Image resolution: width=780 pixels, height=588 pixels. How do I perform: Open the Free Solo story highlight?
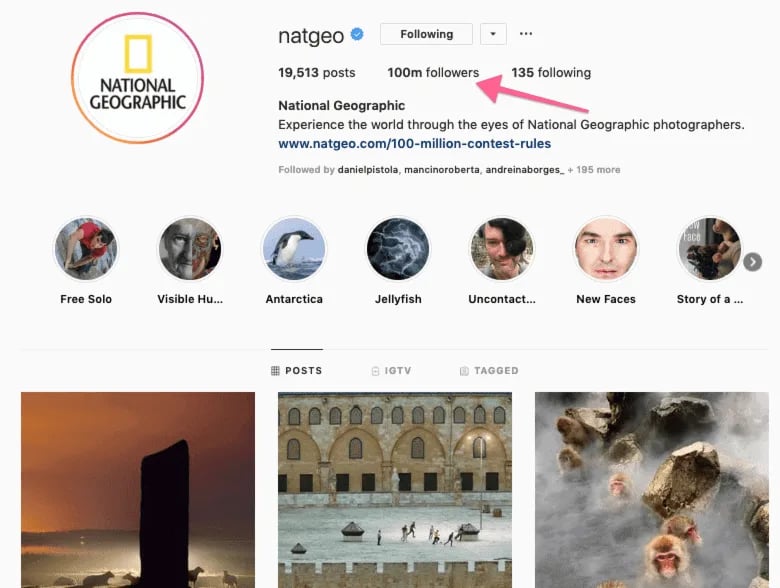point(86,250)
